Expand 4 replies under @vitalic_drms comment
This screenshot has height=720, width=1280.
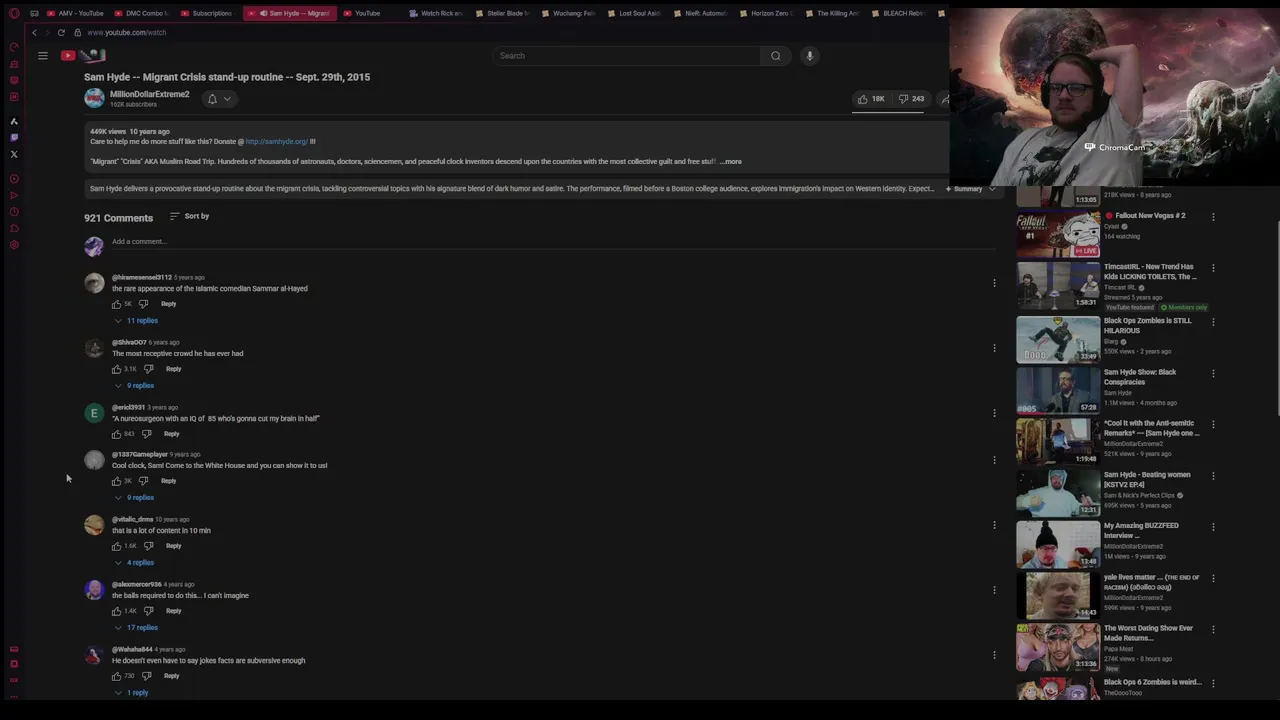(x=135, y=563)
